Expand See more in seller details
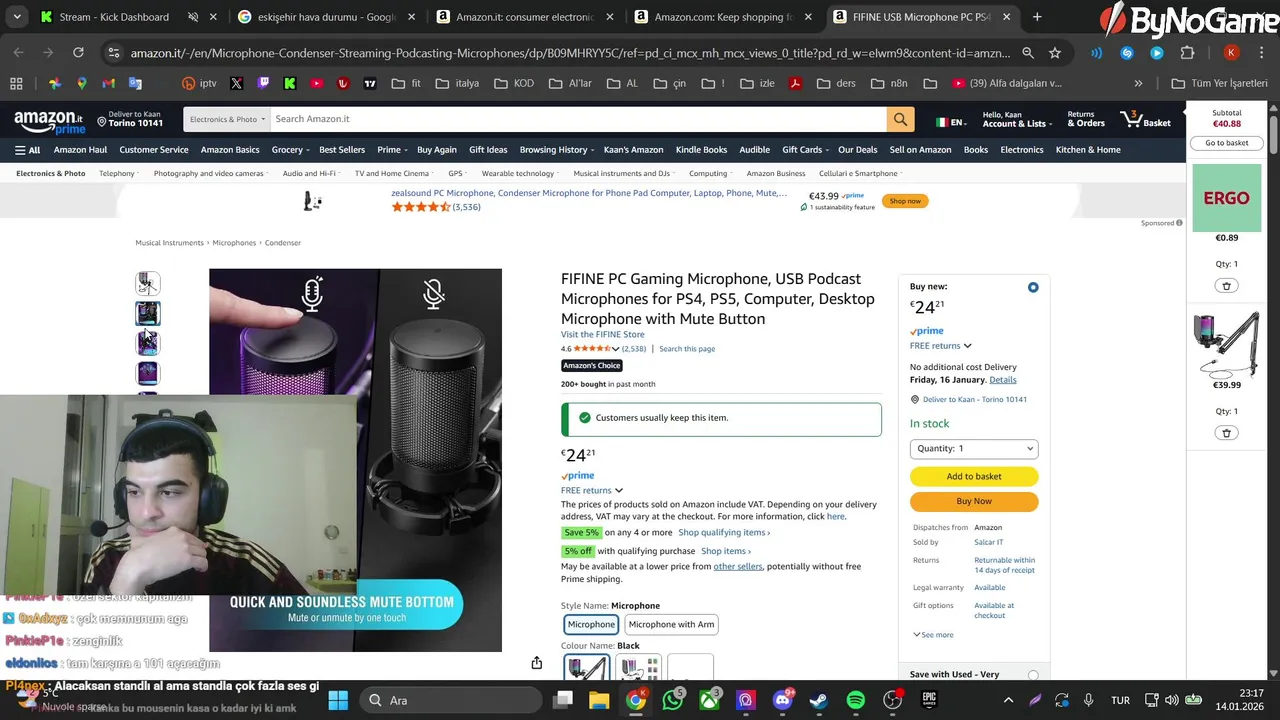The height and width of the screenshot is (720, 1280). (x=933, y=635)
